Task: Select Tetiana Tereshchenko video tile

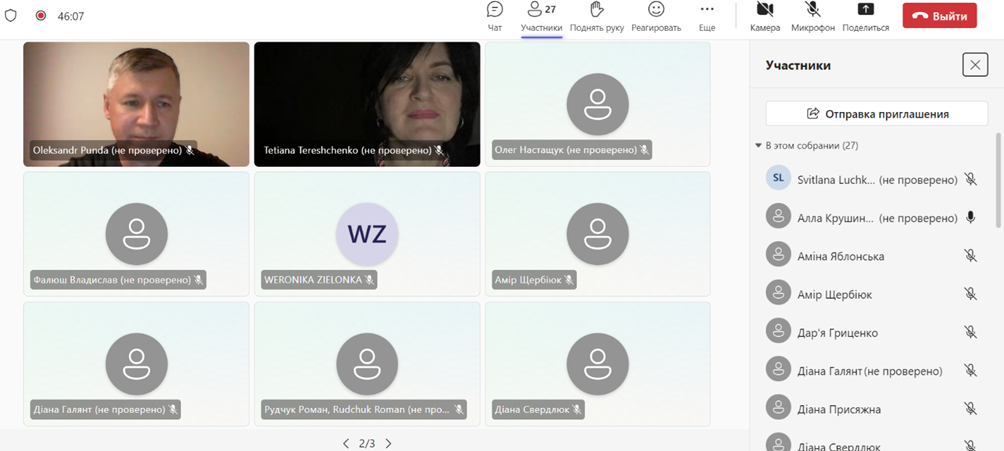Action: pos(367,104)
